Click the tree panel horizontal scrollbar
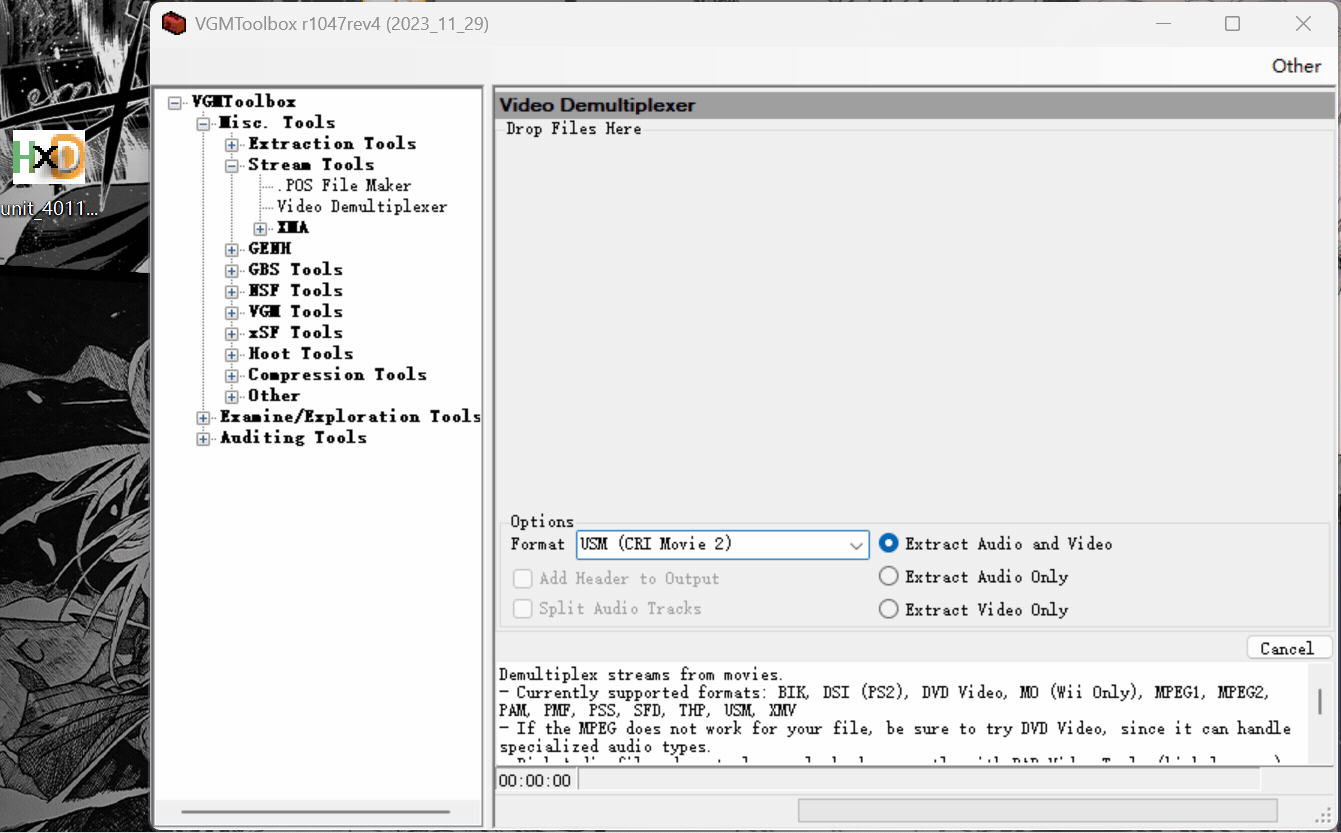The width and height of the screenshot is (1341, 833). click(x=318, y=813)
